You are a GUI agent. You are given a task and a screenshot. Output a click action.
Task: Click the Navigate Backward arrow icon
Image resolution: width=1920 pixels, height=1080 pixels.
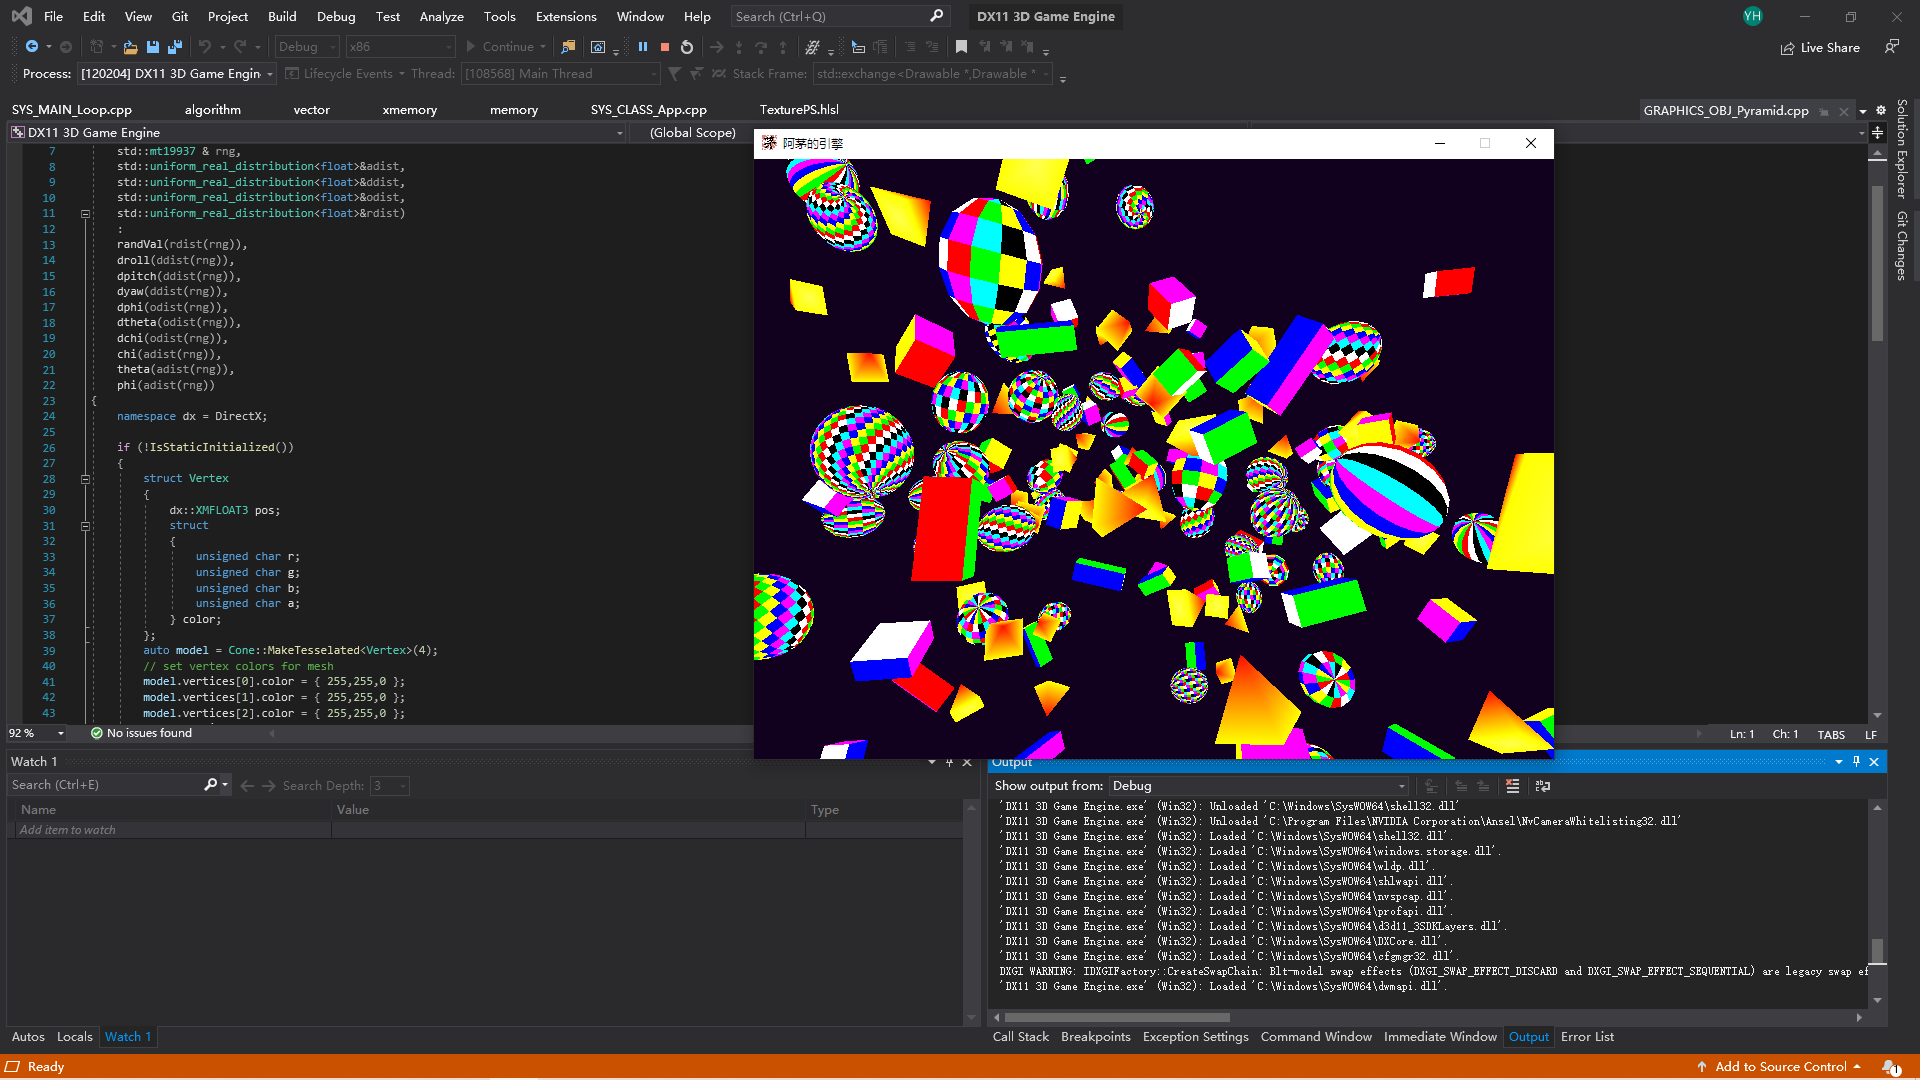32,47
